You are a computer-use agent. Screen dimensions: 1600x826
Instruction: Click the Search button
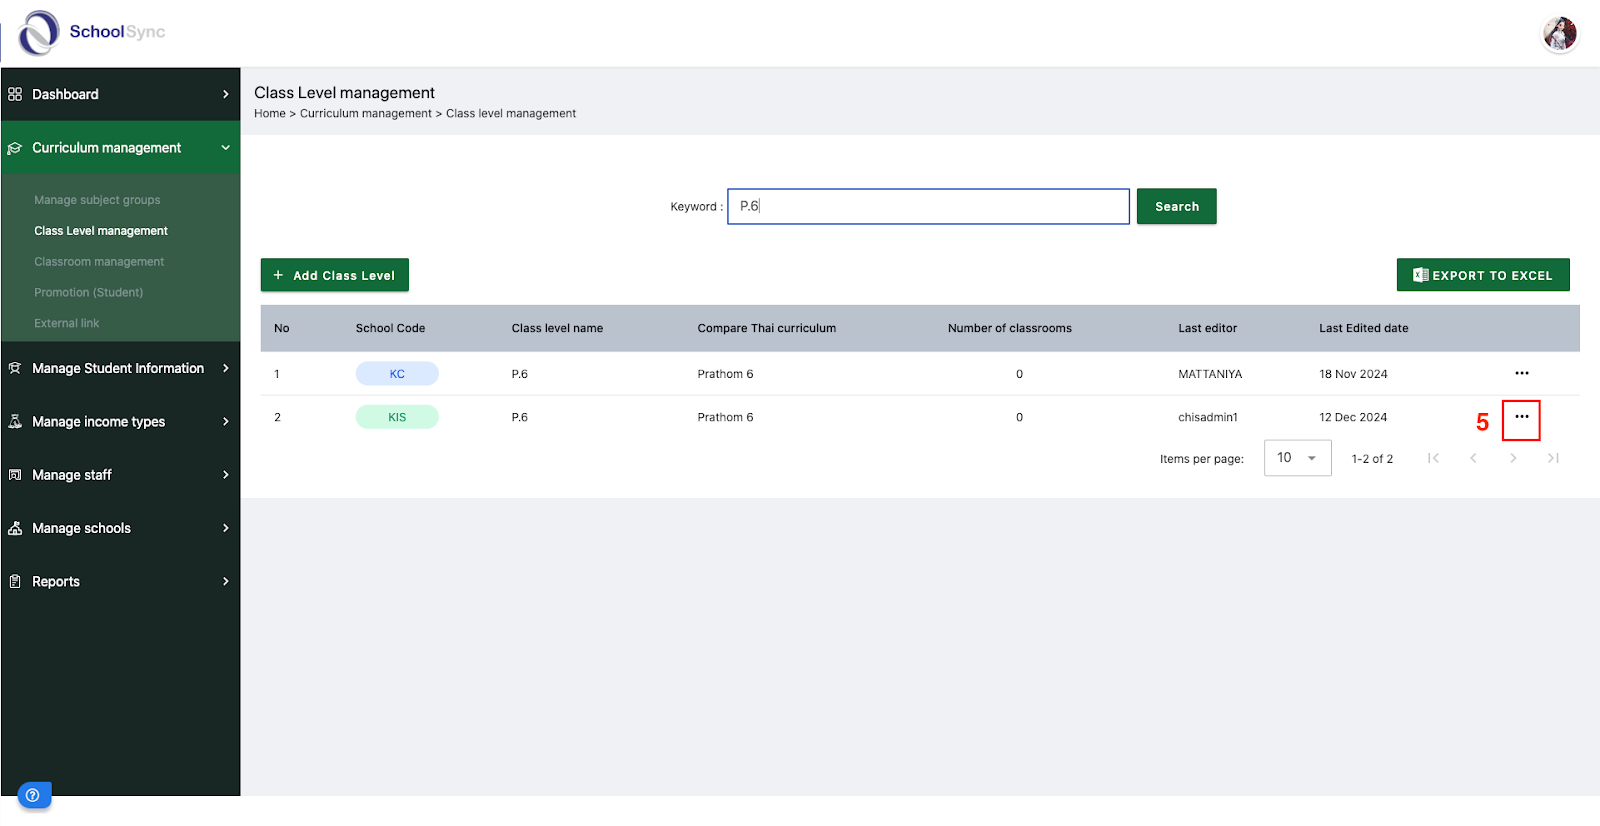tap(1176, 206)
